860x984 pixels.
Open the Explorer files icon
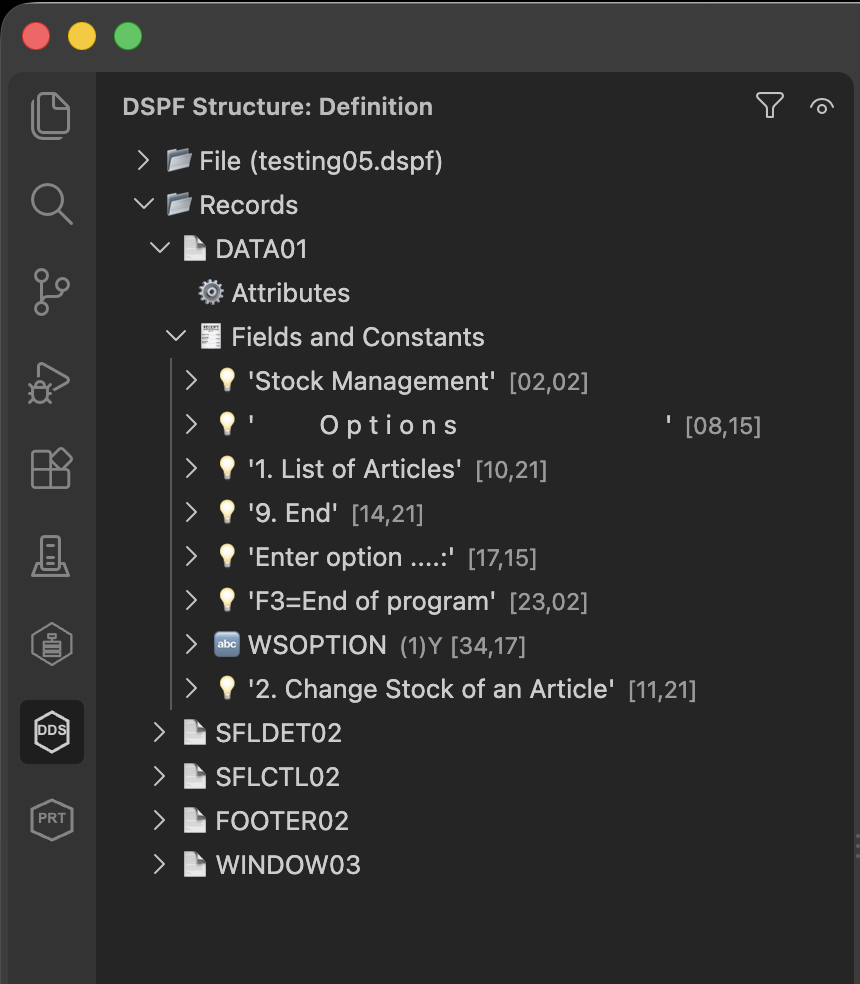point(51,116)
